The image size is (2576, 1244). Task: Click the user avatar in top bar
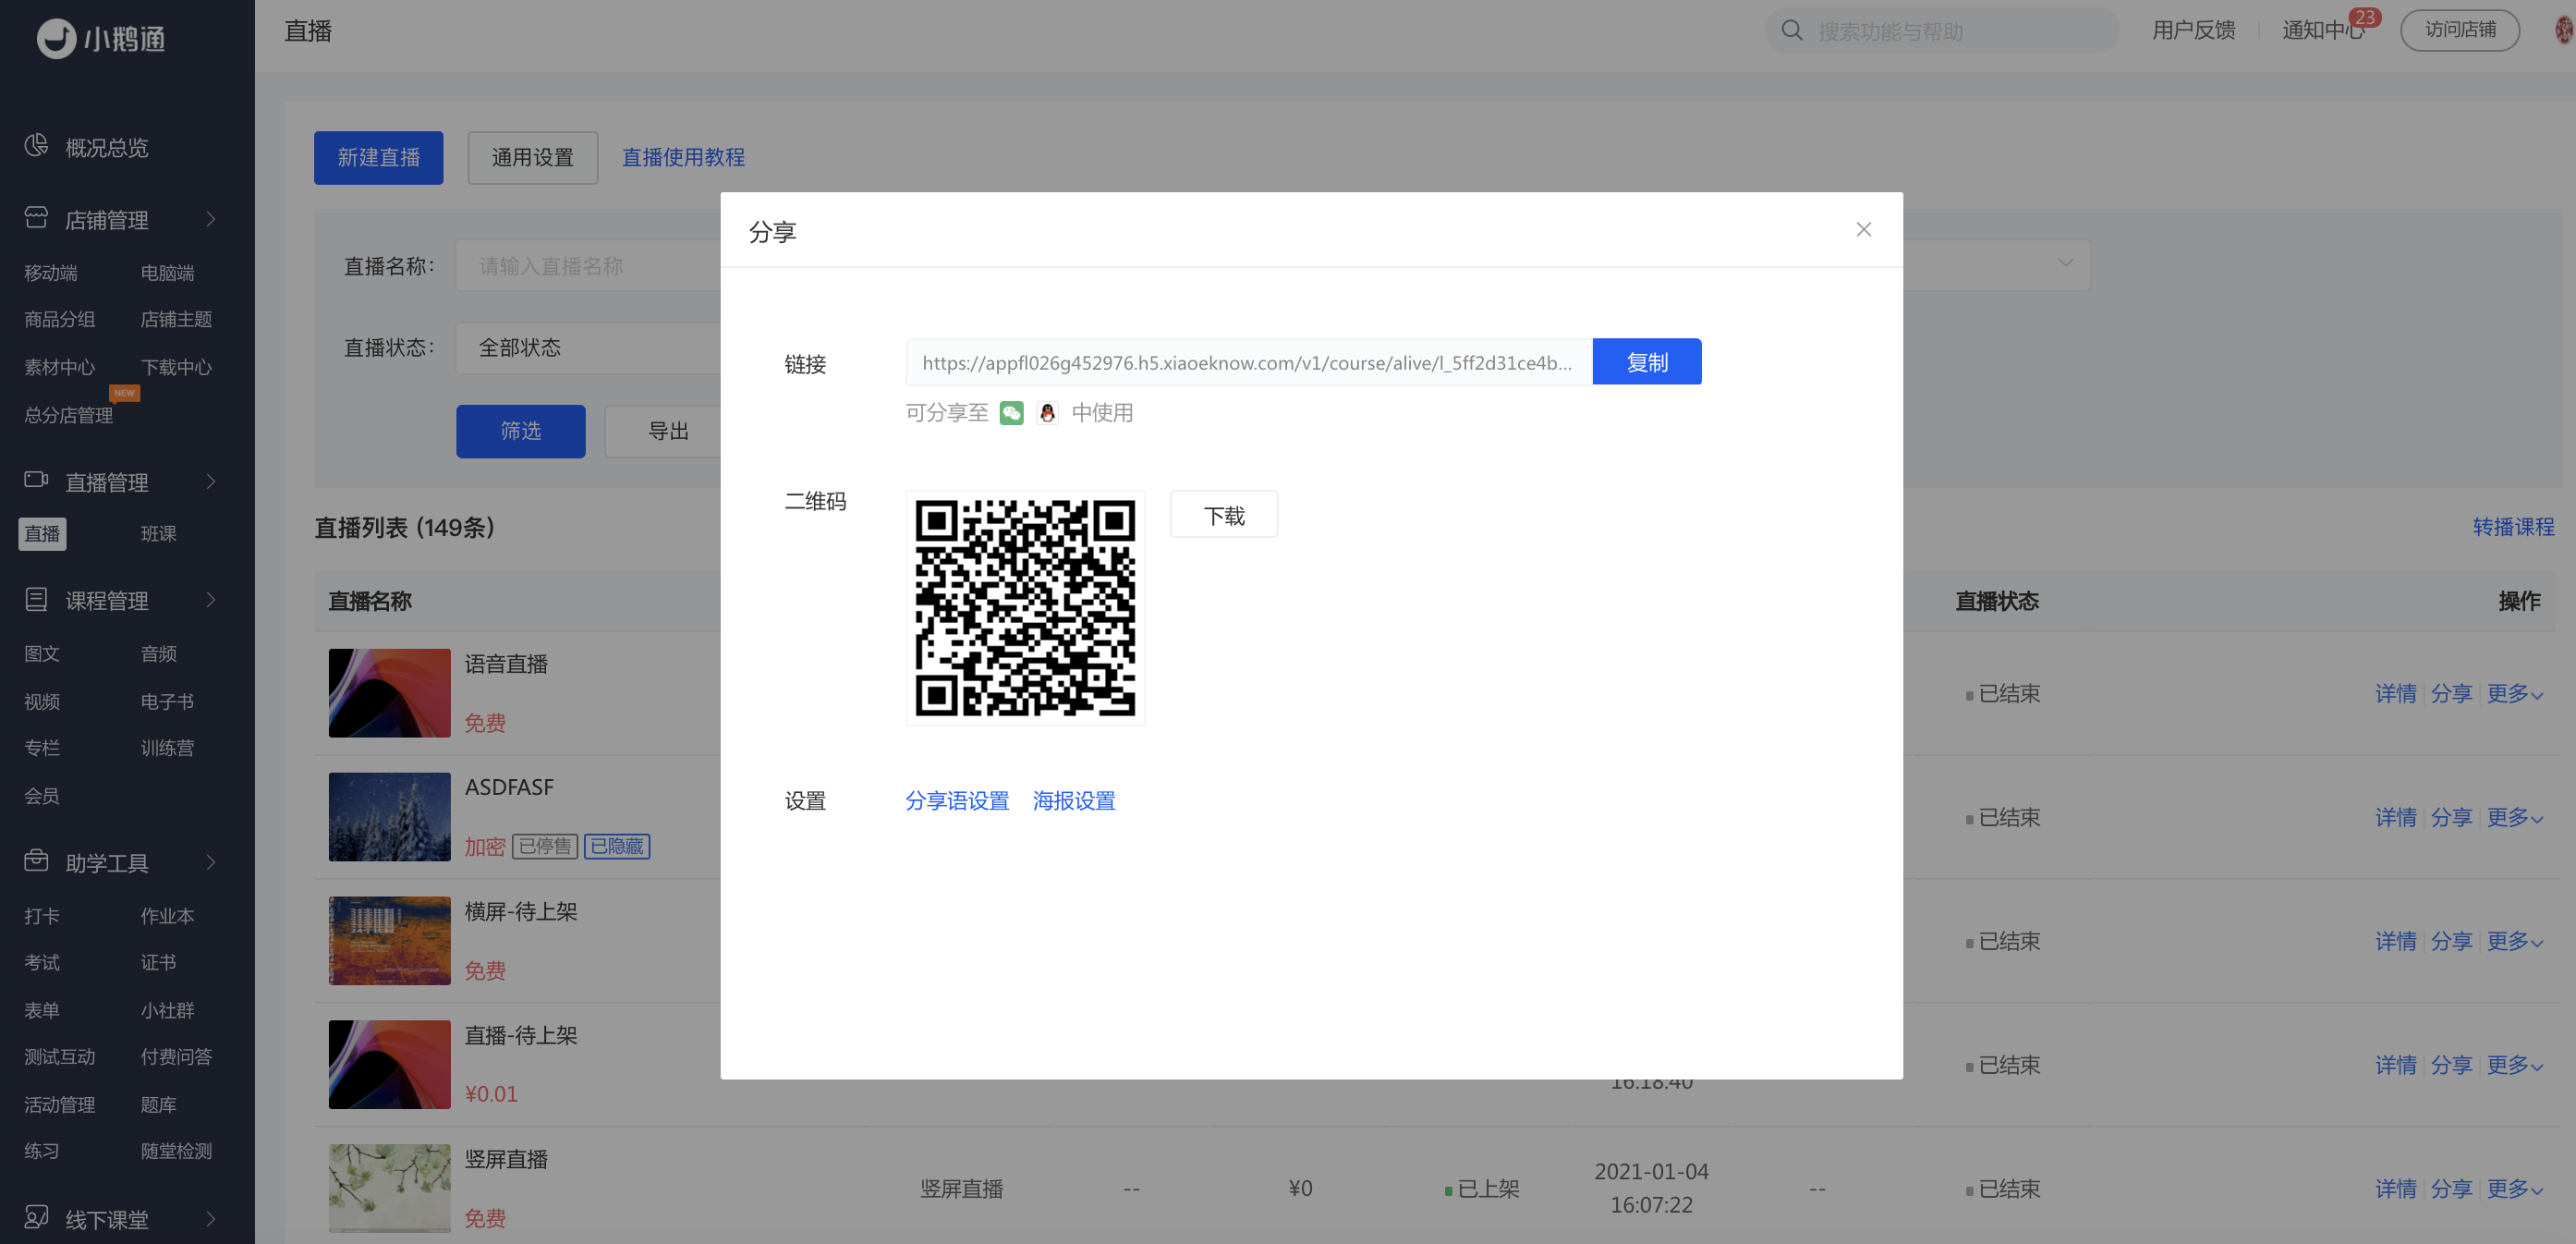coord(2565,30)
